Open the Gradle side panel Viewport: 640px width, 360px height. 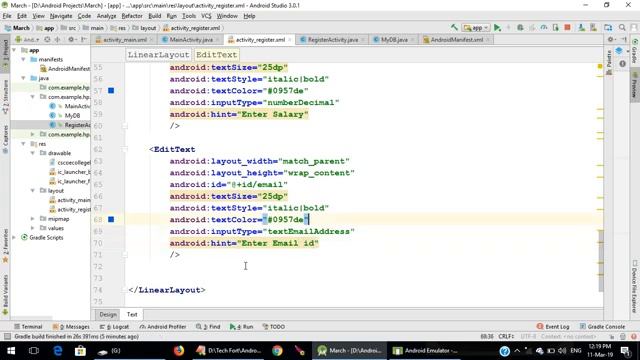click(x=635, y=51)
